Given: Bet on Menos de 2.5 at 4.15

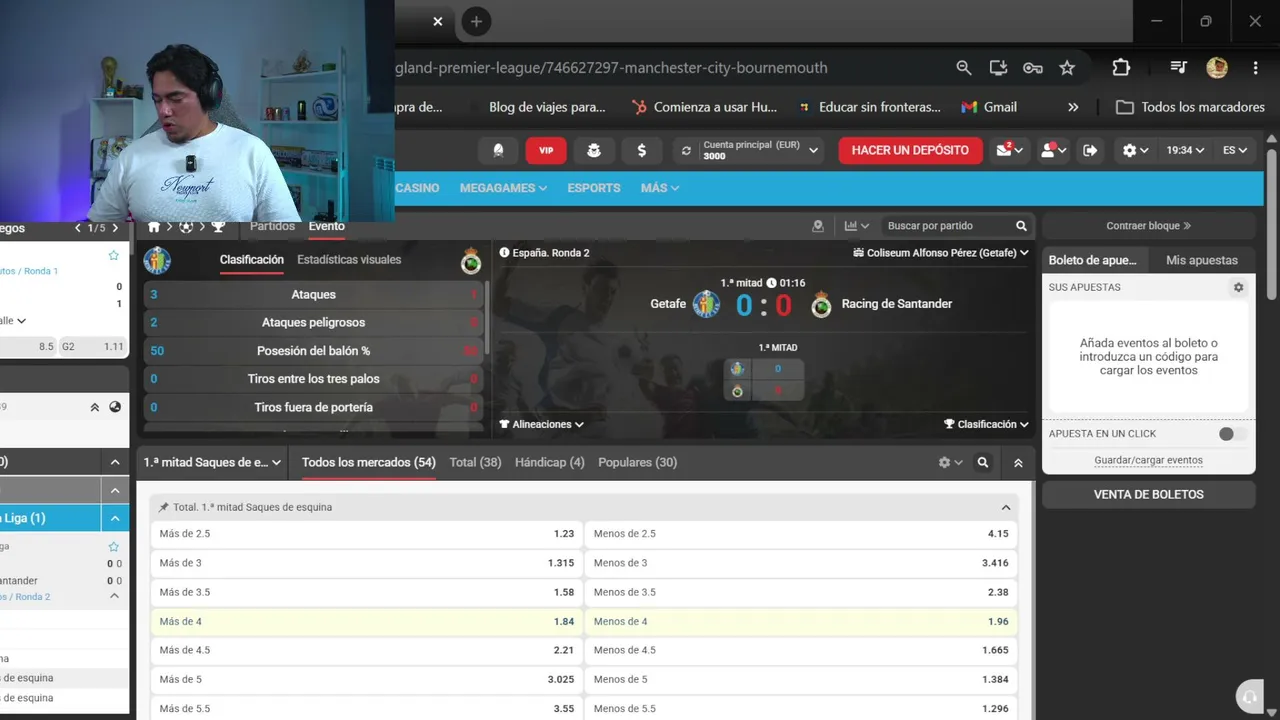Looking at the screenshot, I should (x=801, y=534).
